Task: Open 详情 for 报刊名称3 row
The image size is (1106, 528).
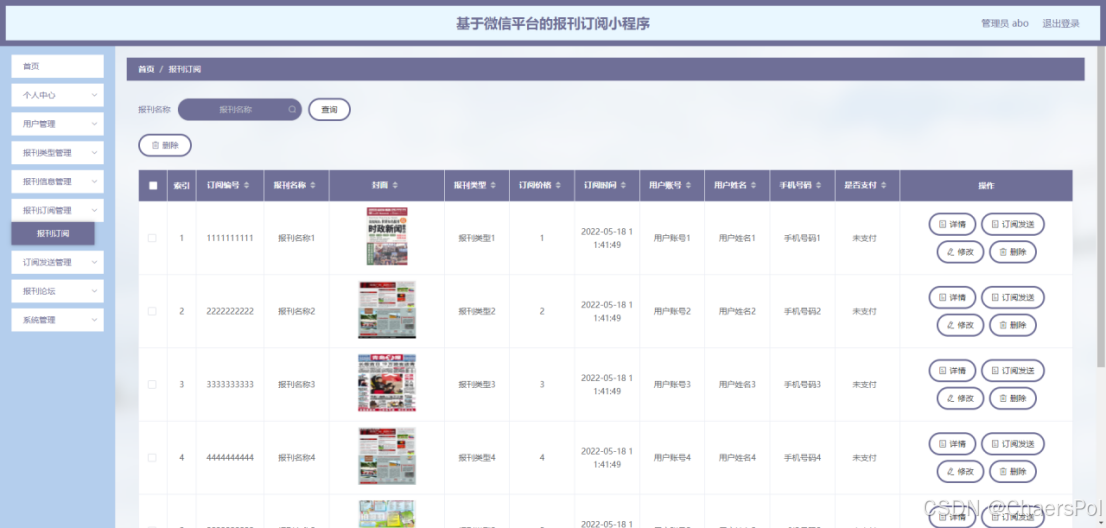Action: point(952,371)
